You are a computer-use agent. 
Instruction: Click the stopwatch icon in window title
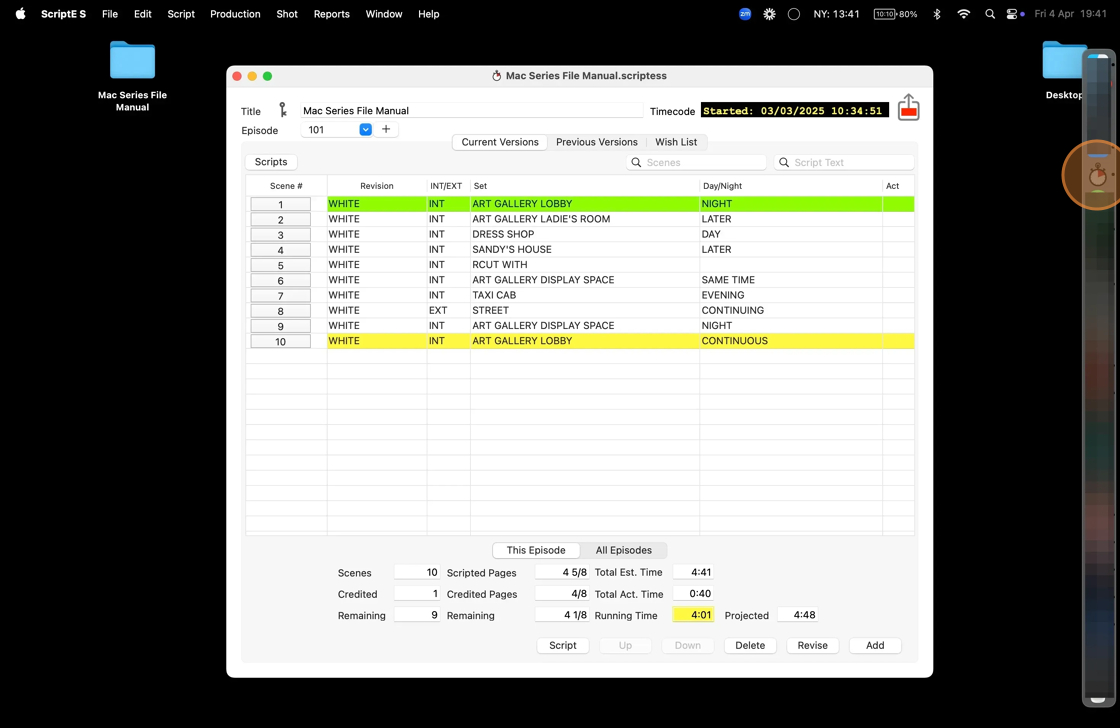pos(496,76)
